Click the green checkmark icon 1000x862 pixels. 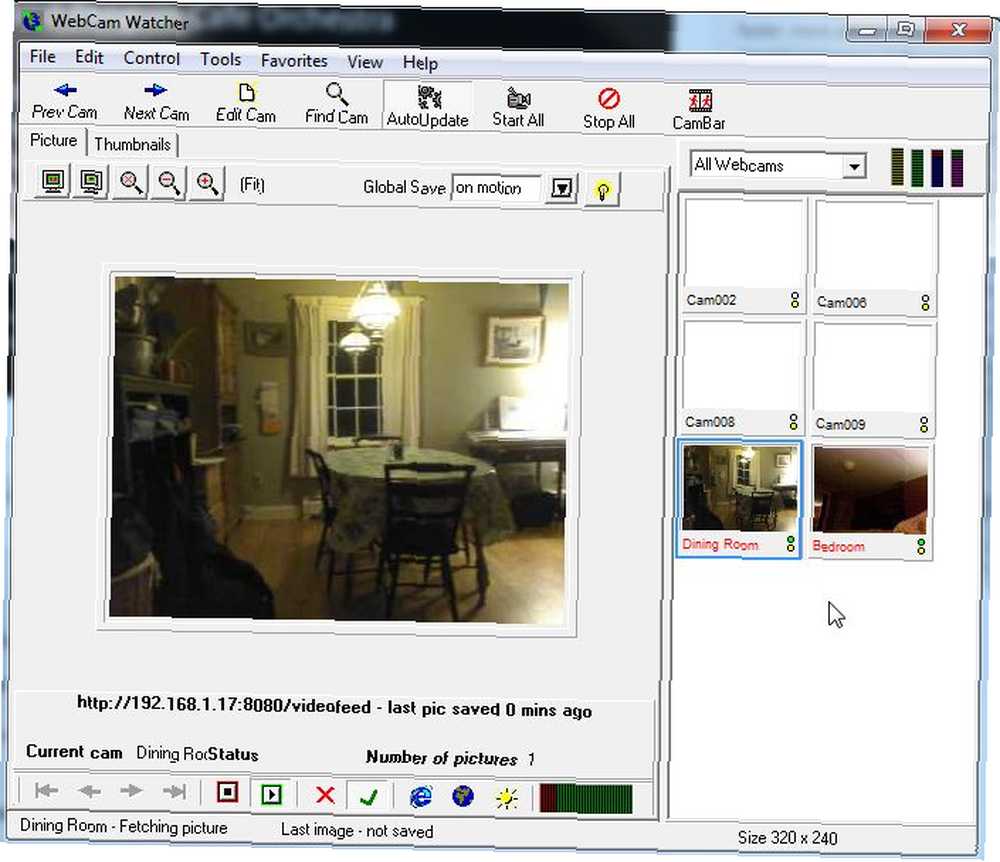[x=369, y=796]
